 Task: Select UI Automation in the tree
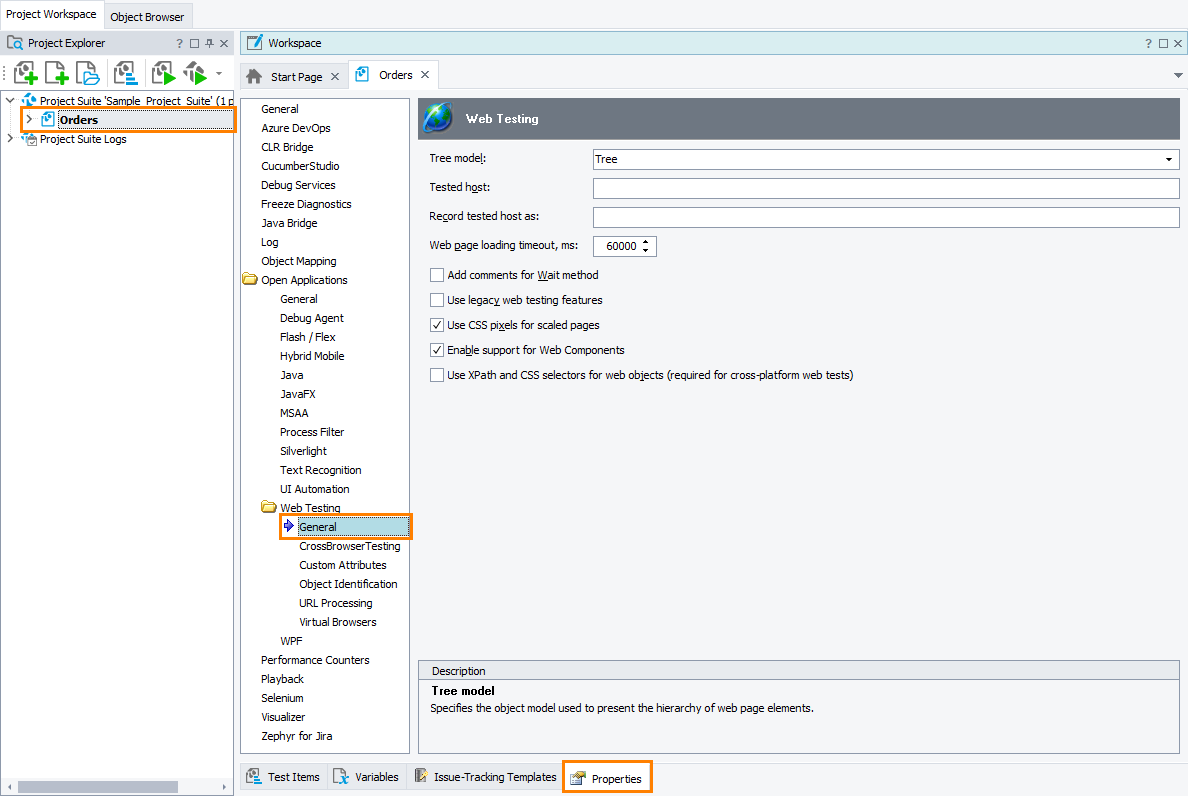coord(314,489)
